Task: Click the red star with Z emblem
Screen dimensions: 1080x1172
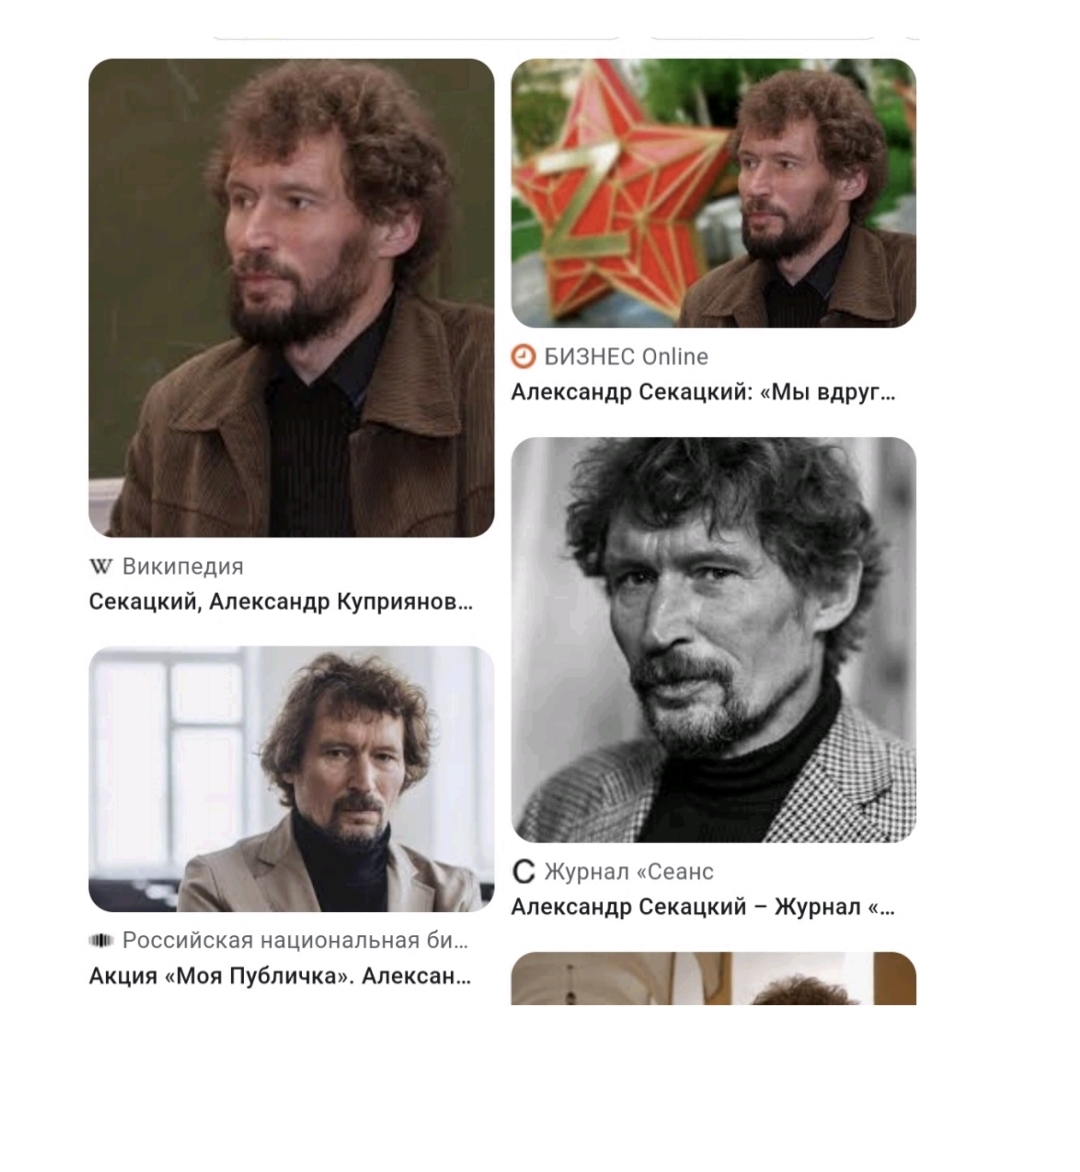Action: click(x=617, y=198)
